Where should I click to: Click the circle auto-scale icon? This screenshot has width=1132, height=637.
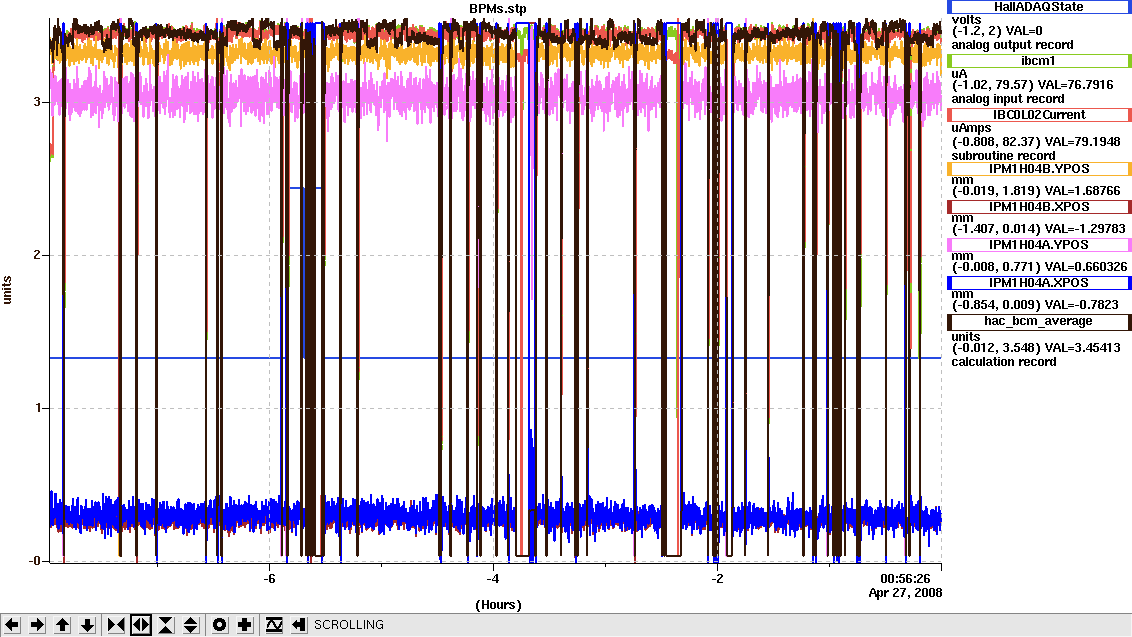coord(219,625)
